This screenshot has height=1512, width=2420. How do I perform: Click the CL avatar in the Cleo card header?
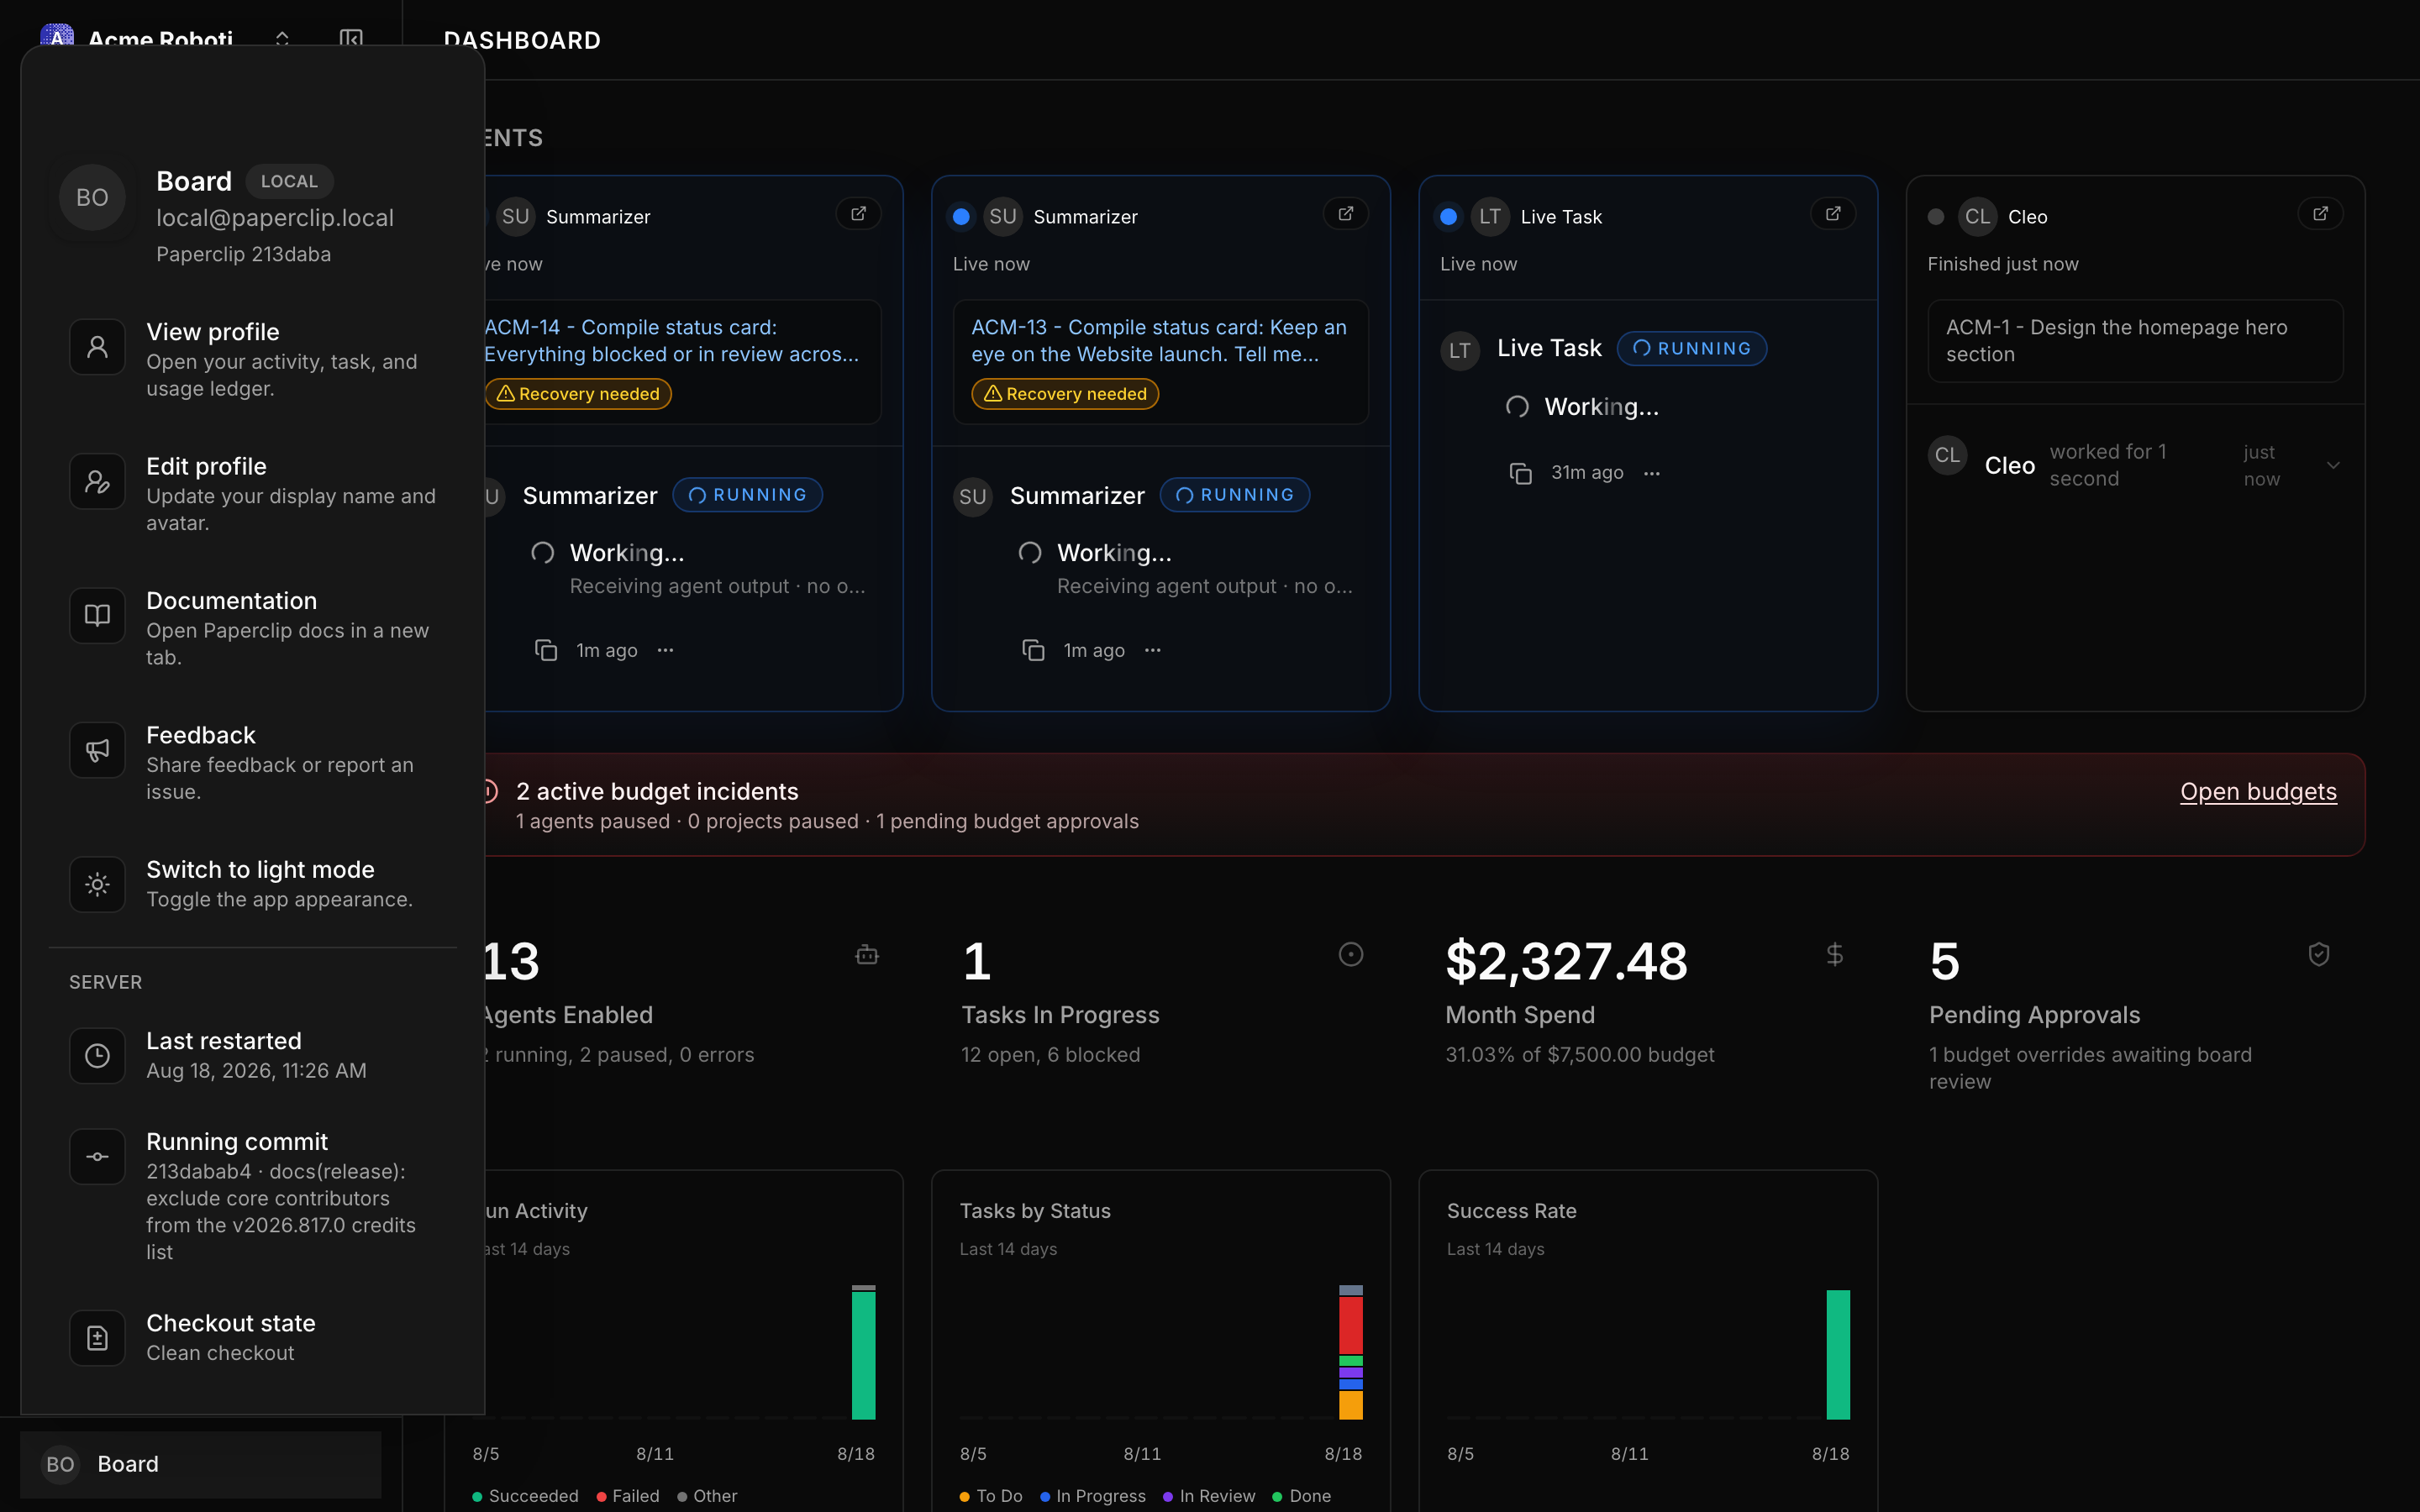pyautogui.click(x=1977, y=217)
